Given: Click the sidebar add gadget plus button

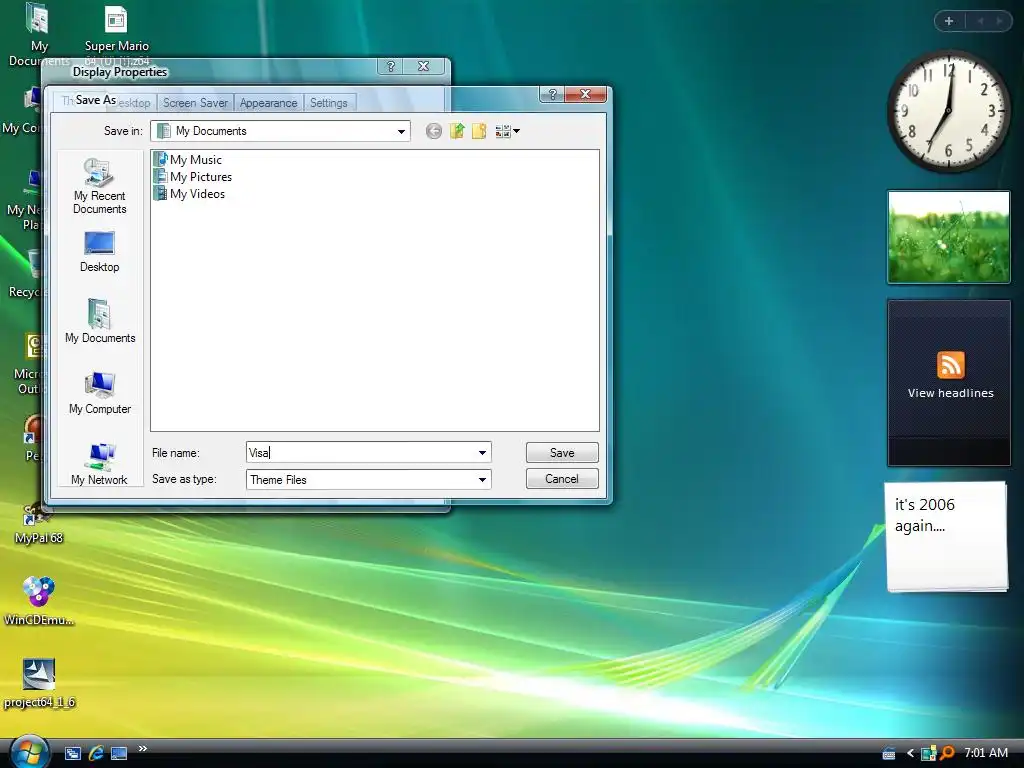Looking at the screenshot, I should (x=949, y=21).
